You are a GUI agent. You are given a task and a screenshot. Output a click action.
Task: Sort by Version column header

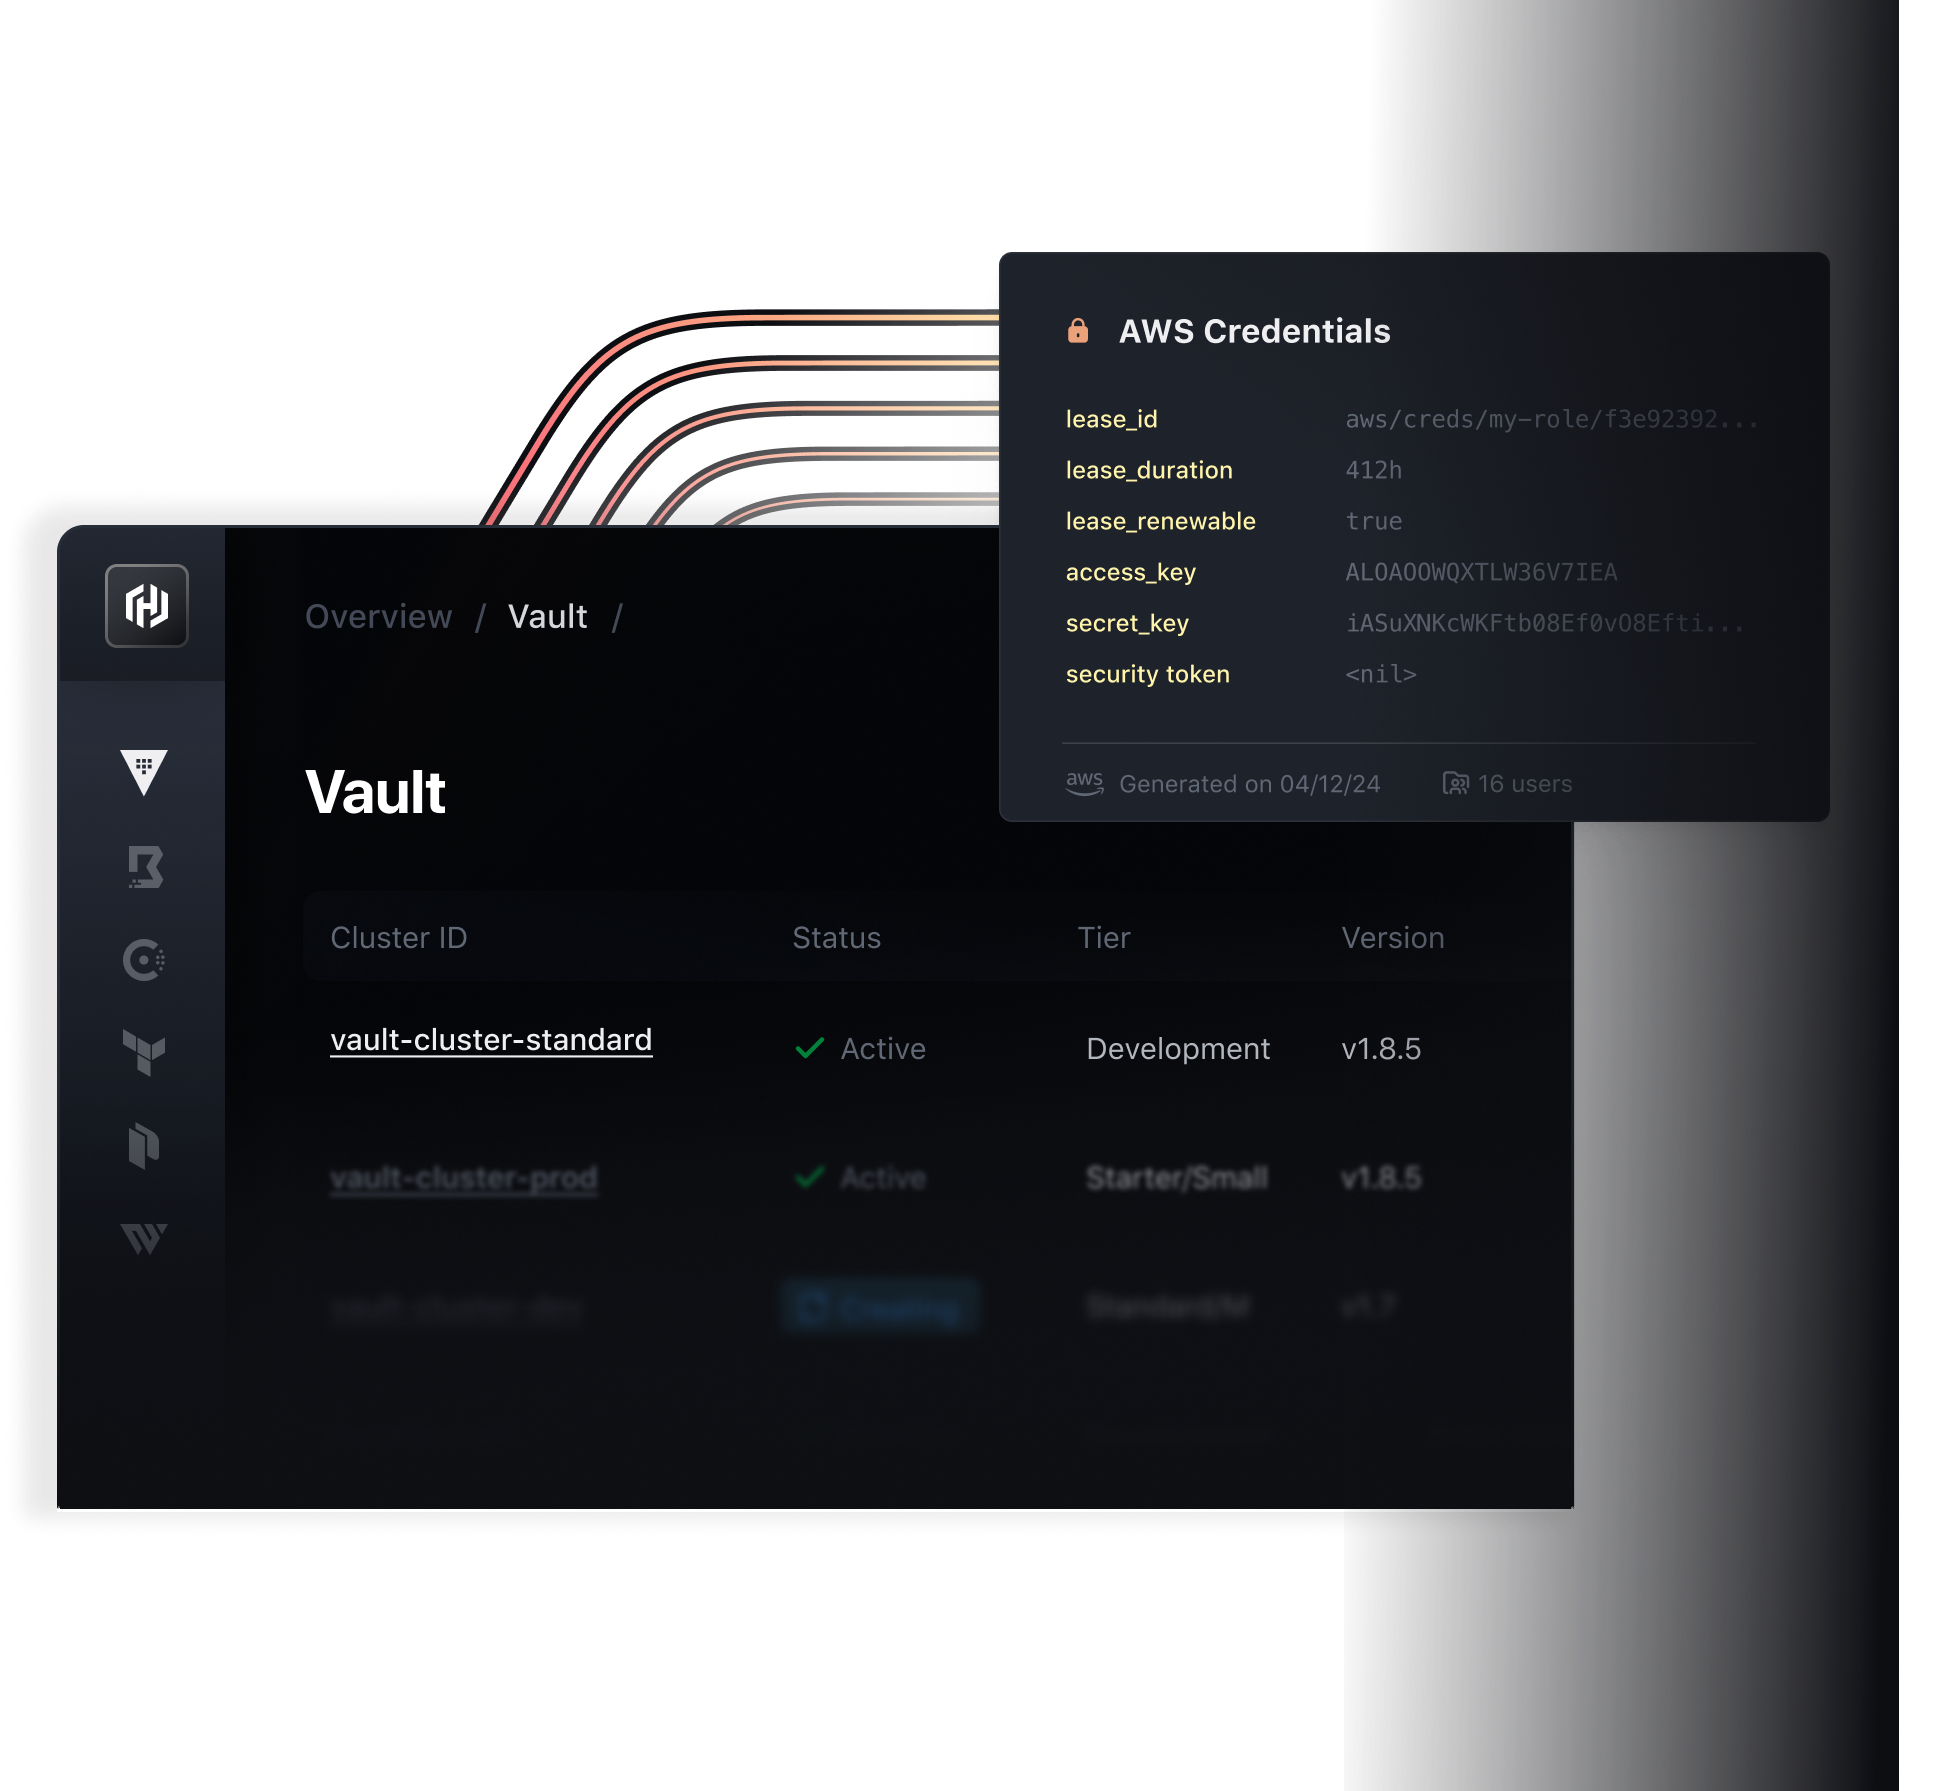[1392, 938]
